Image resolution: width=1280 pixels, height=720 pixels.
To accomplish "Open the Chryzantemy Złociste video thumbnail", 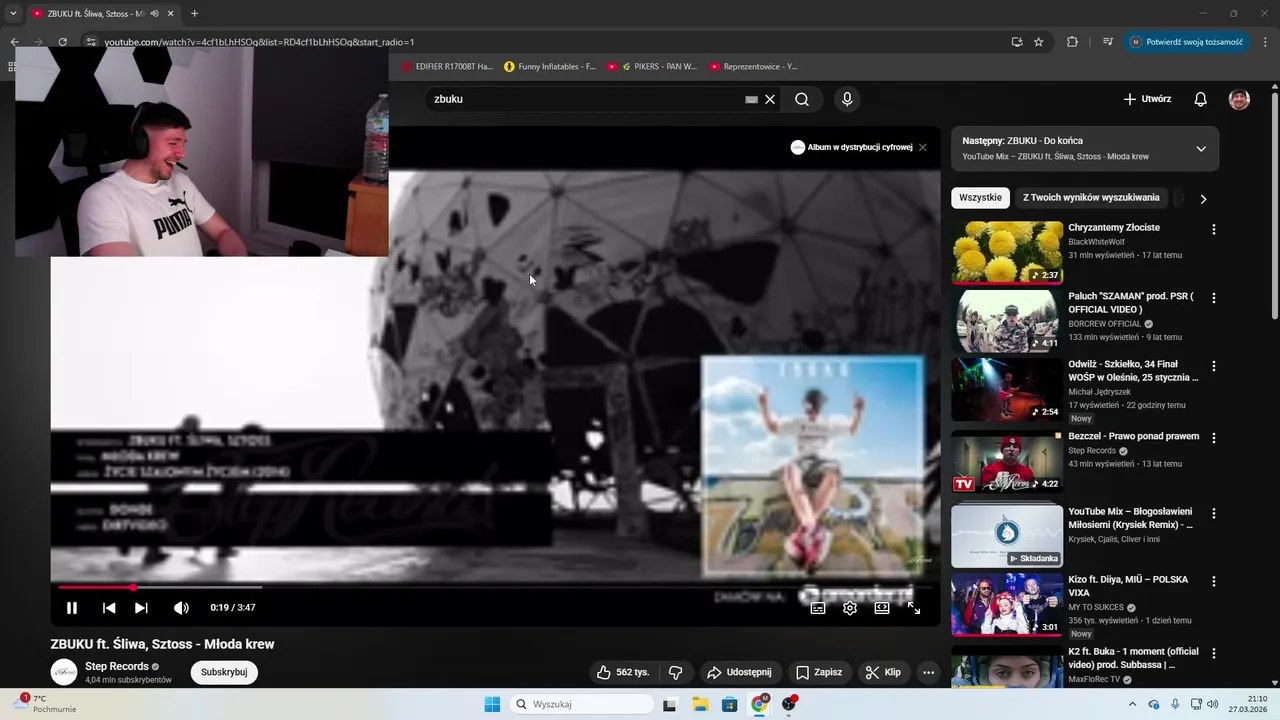I will (x=1007, y=253).
